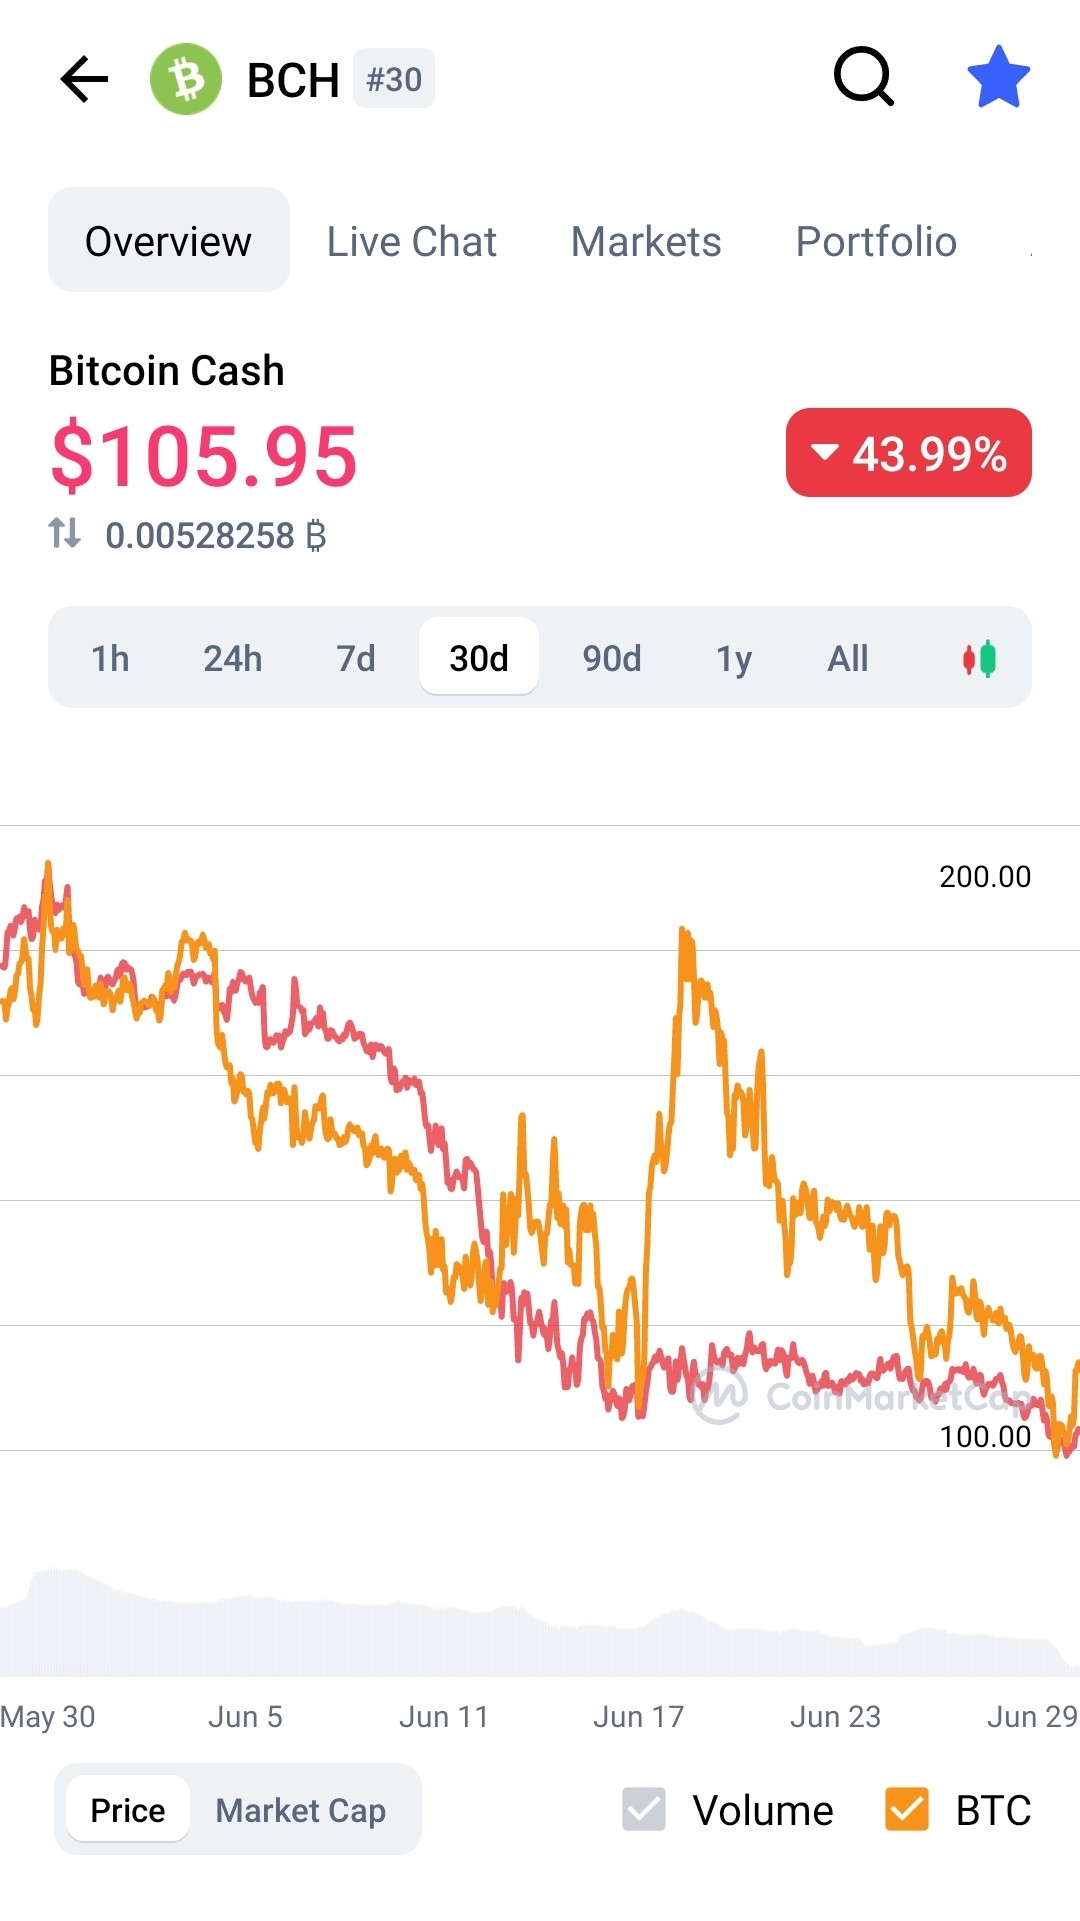The width and height of the screenshot is (1080, 1921).
Task: Select the 7d time range
Action: coord(356,658)
